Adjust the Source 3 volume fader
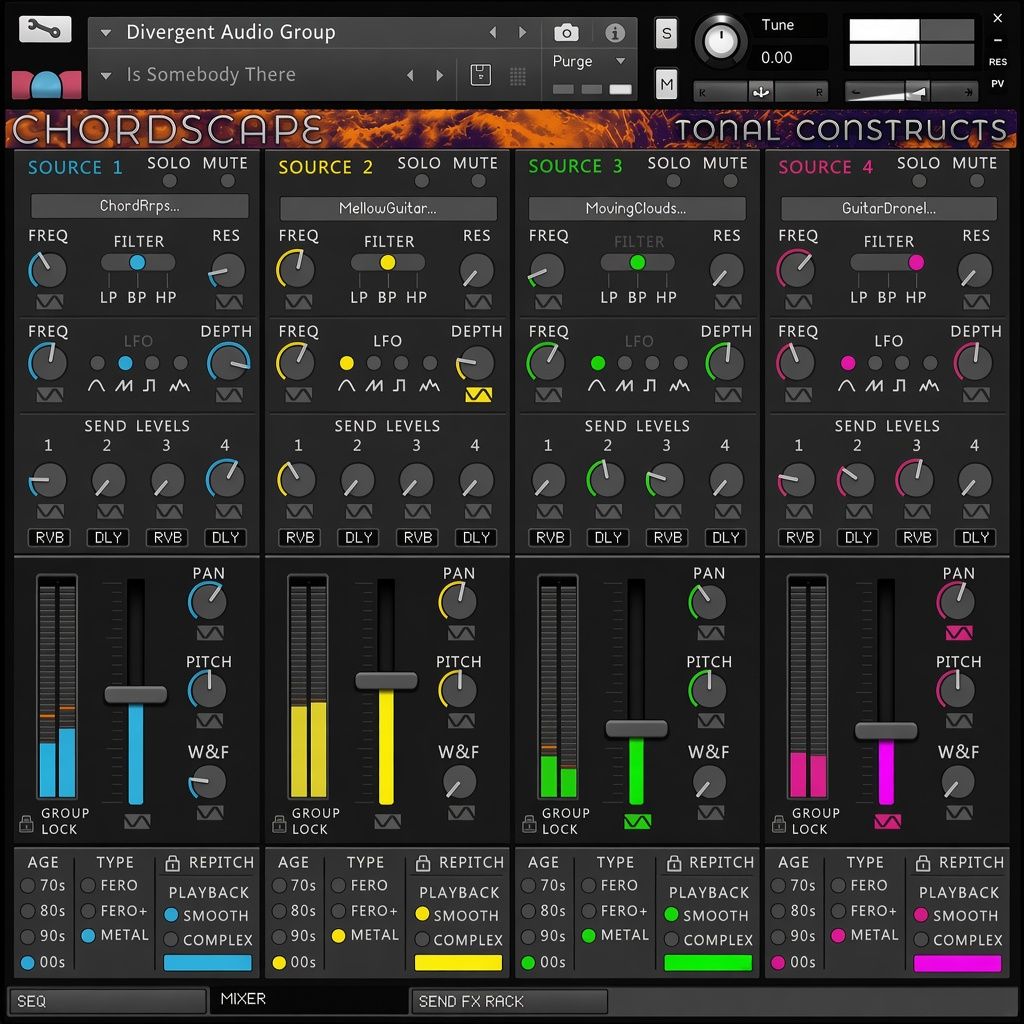 click(x=637, y=729)
